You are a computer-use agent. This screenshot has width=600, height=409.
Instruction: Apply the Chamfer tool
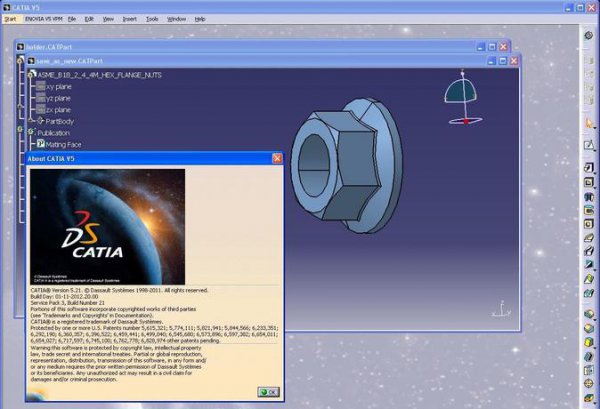pyautogui.click(x=589, y=328)
